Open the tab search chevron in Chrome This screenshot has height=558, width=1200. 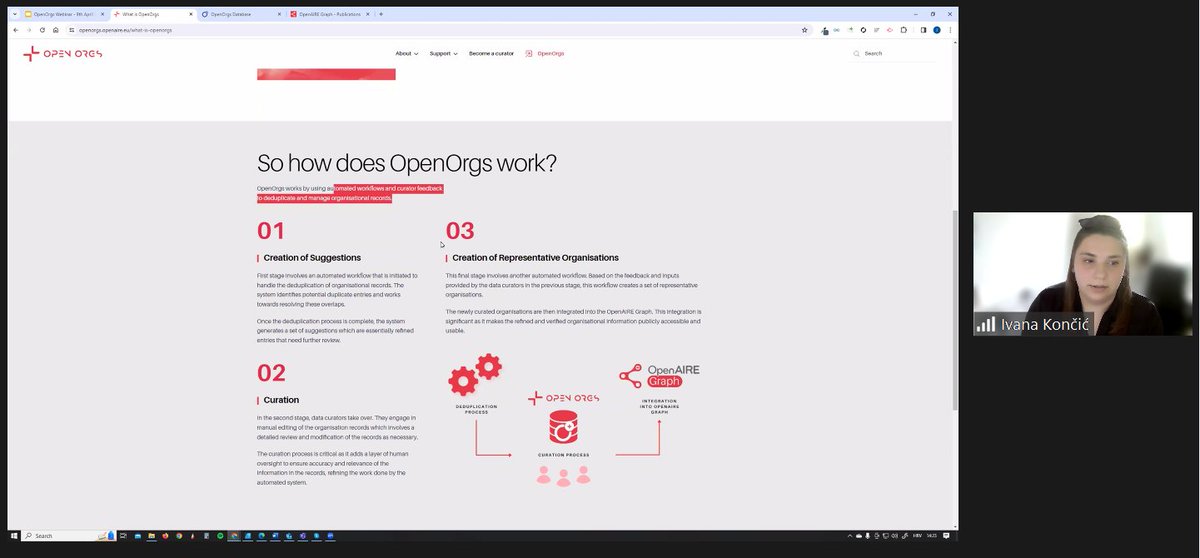[14, 14]
